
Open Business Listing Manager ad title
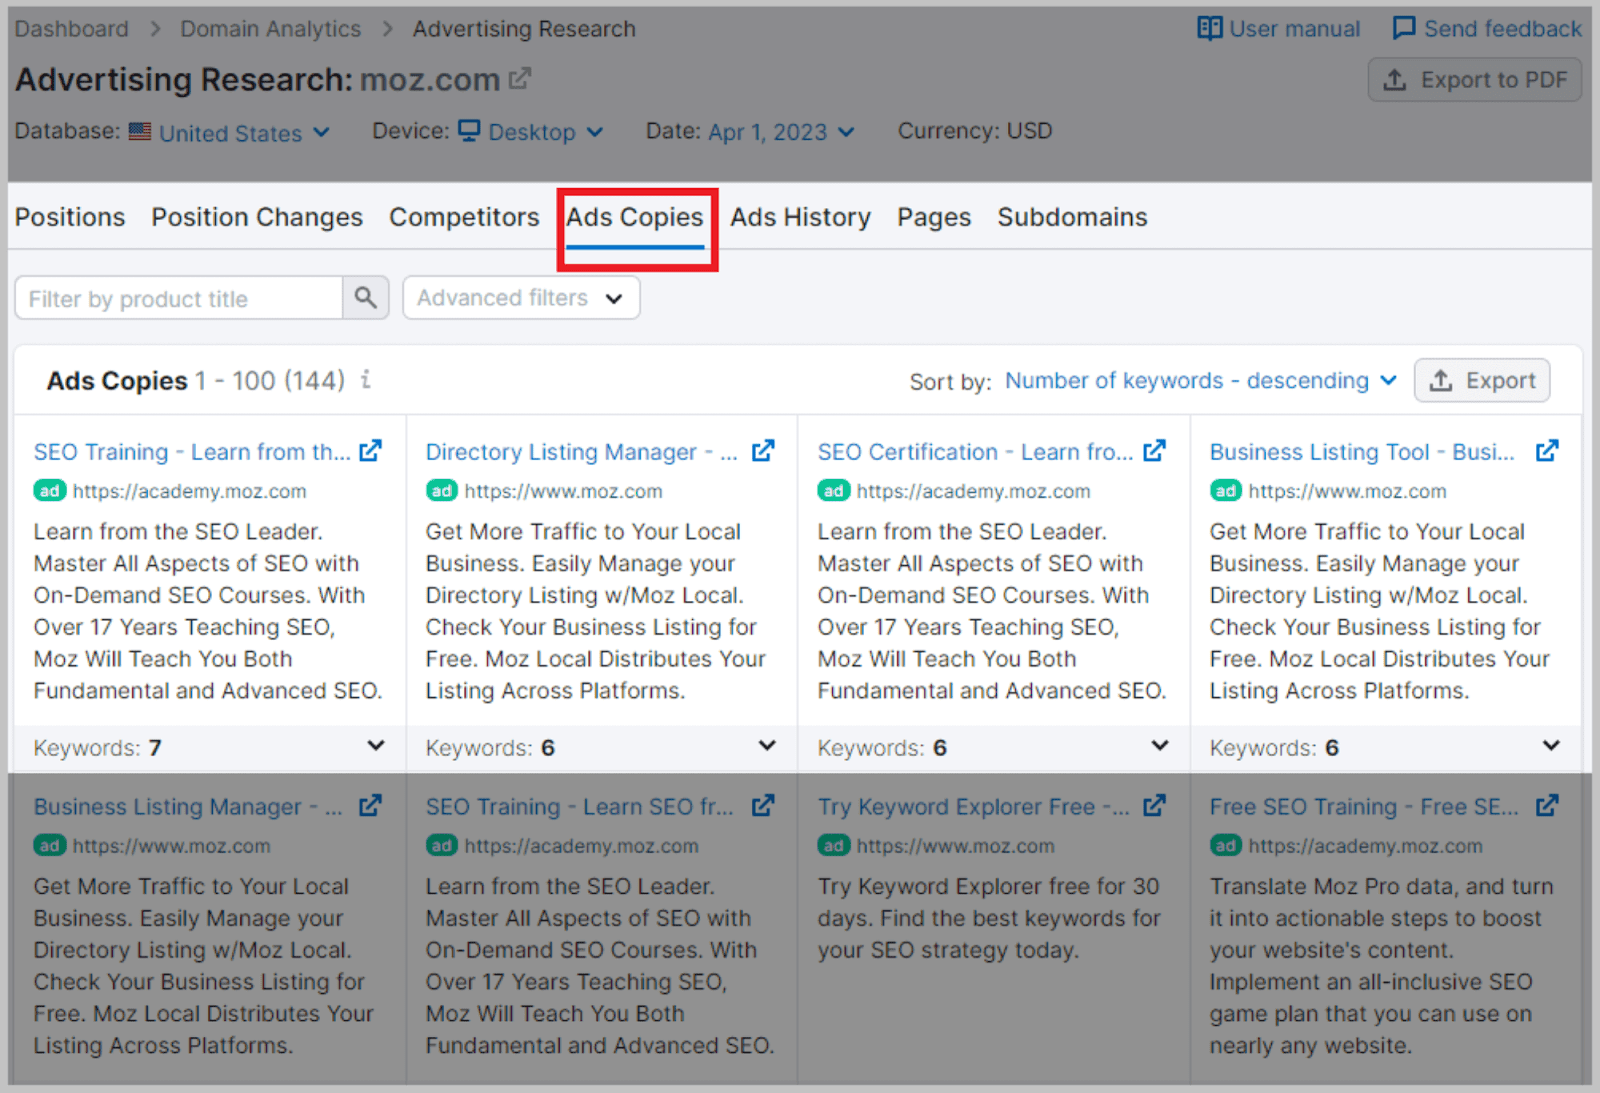tap(188, 806)
